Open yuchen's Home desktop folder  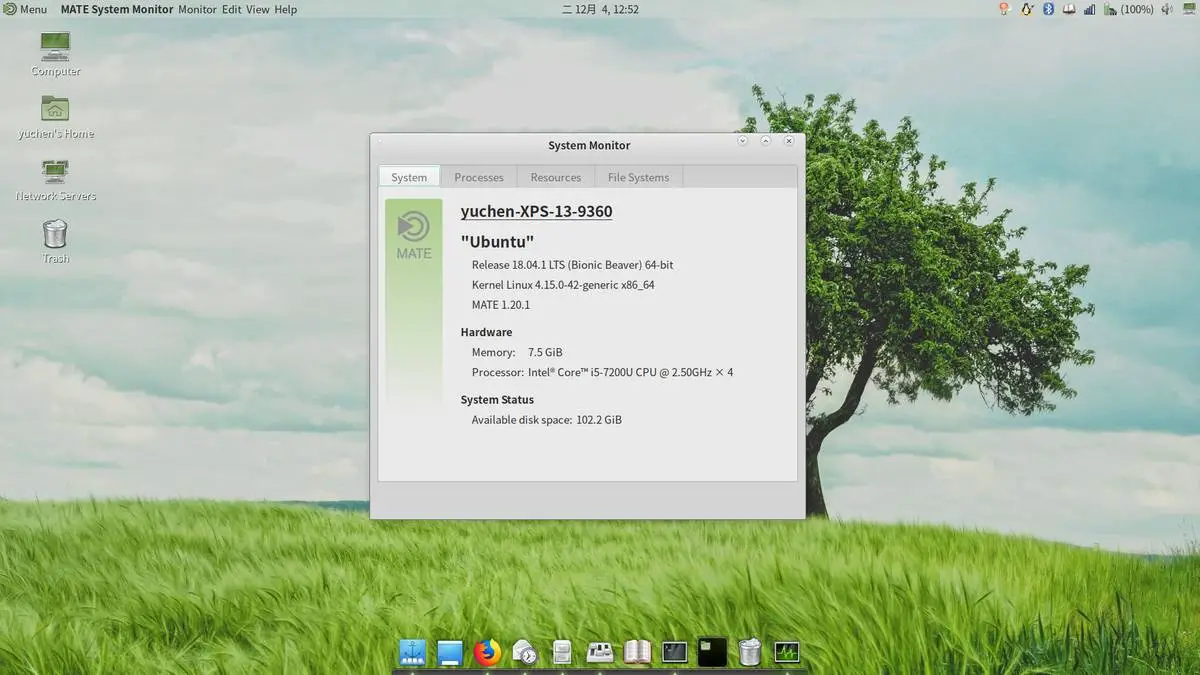(x=55, y=117)
